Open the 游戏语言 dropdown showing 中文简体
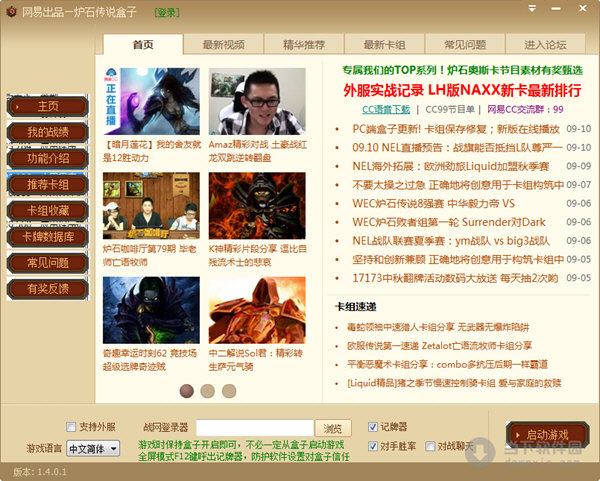This screenshot has width=600, height=481. (93, 448)
